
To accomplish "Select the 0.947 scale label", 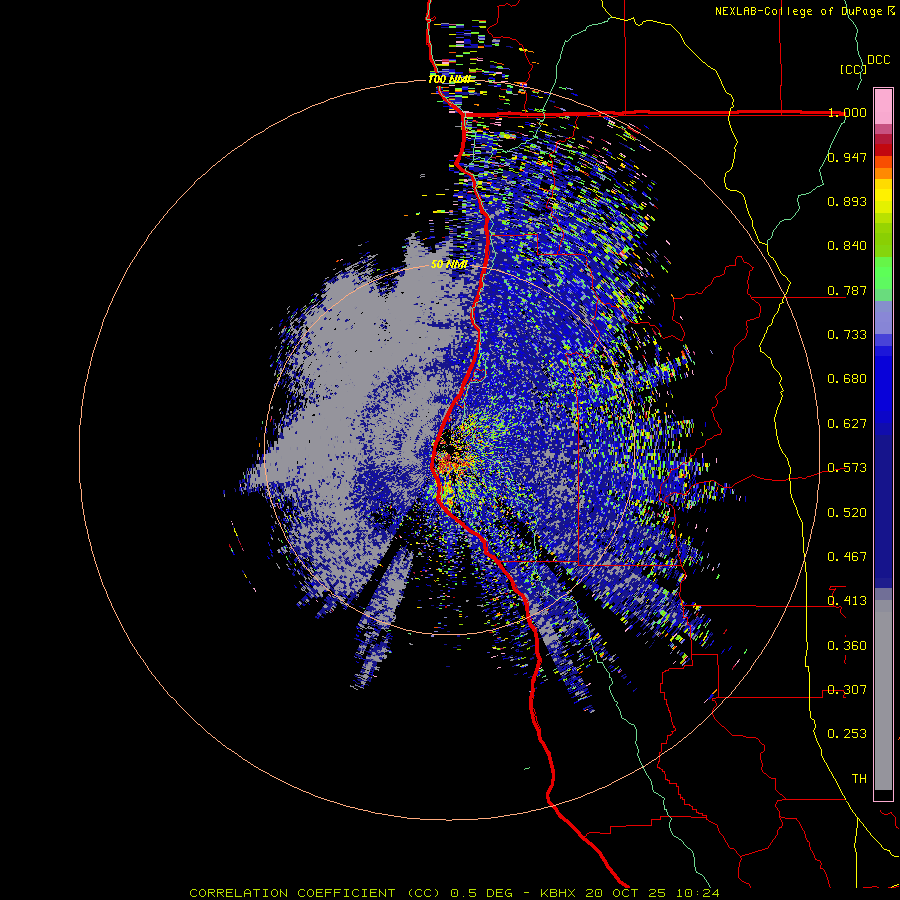I will pyautogui.click(x=847, y=157).
